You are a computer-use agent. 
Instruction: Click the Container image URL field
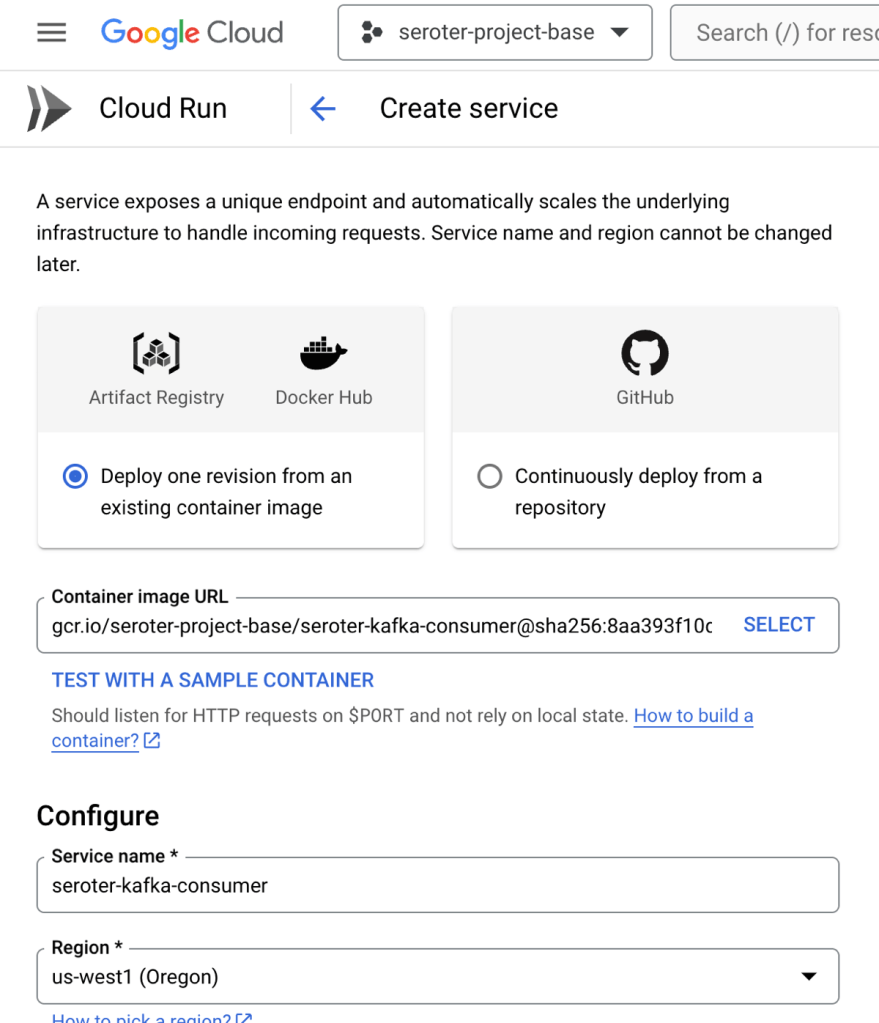[x=382, y=626]
